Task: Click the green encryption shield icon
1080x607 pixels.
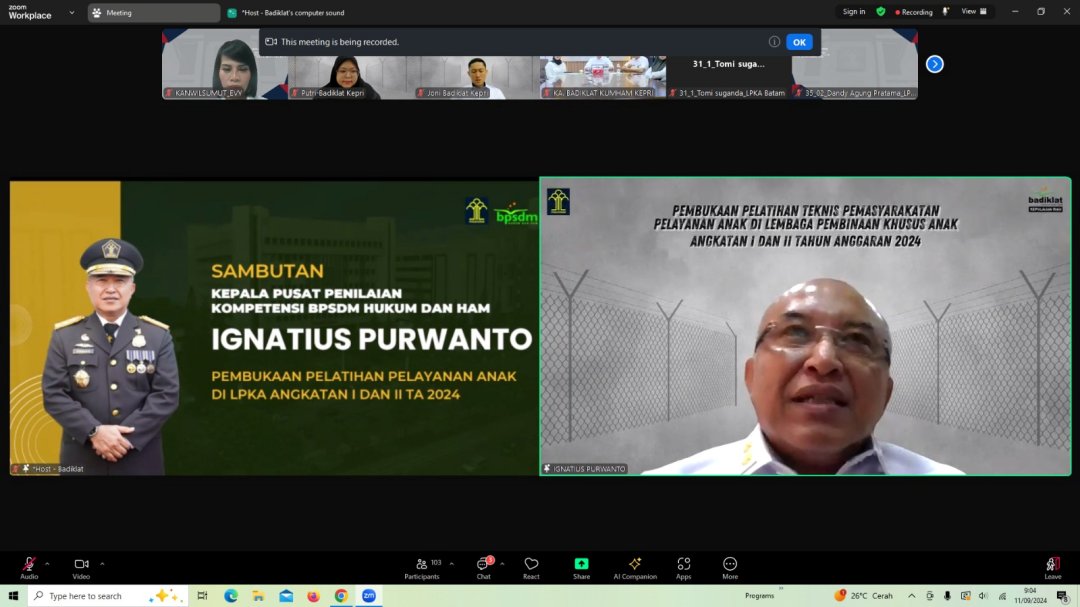Action: [881, 12]
